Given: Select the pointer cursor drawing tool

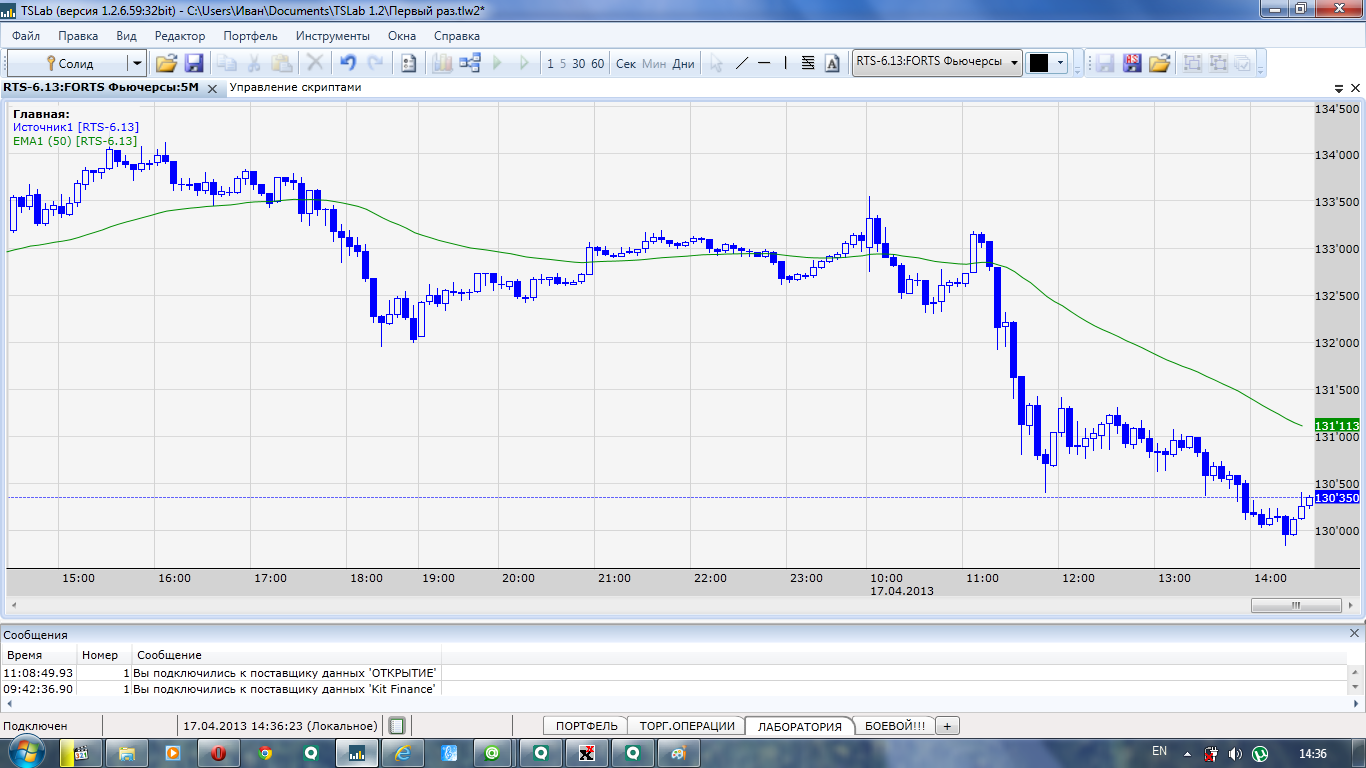Looking at the screenshot, I should point(716,63).
